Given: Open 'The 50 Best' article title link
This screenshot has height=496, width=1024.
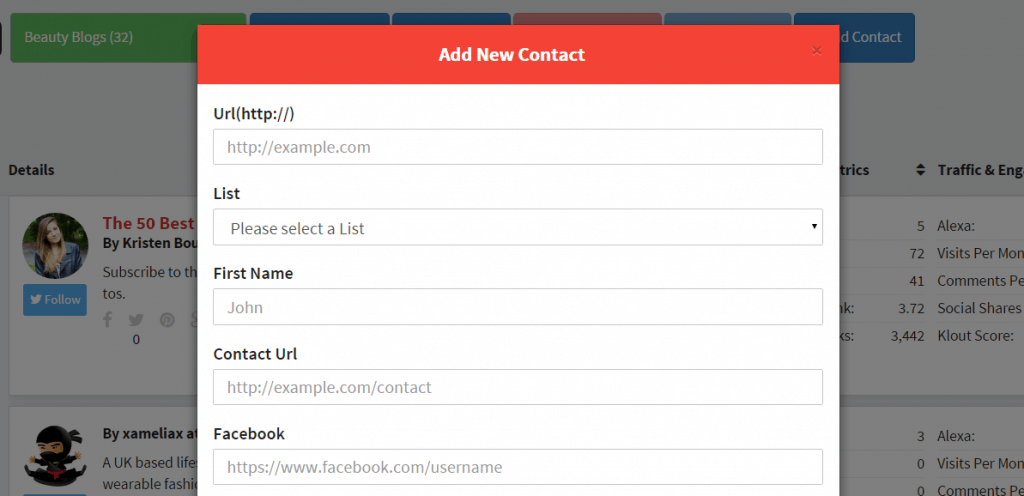Looking at the screenshot, I should click(x=150, y=223).
